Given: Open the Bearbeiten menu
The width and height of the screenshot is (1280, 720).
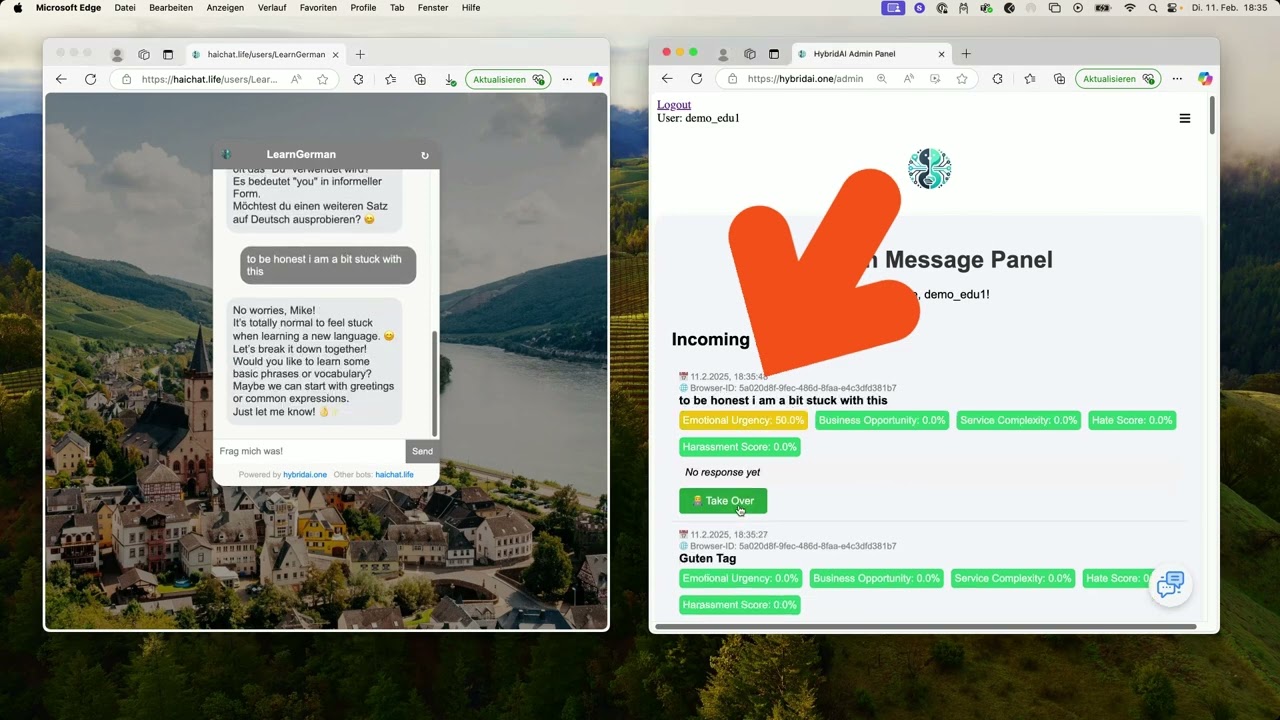Looking at the screenshot, I should point(171,7).
